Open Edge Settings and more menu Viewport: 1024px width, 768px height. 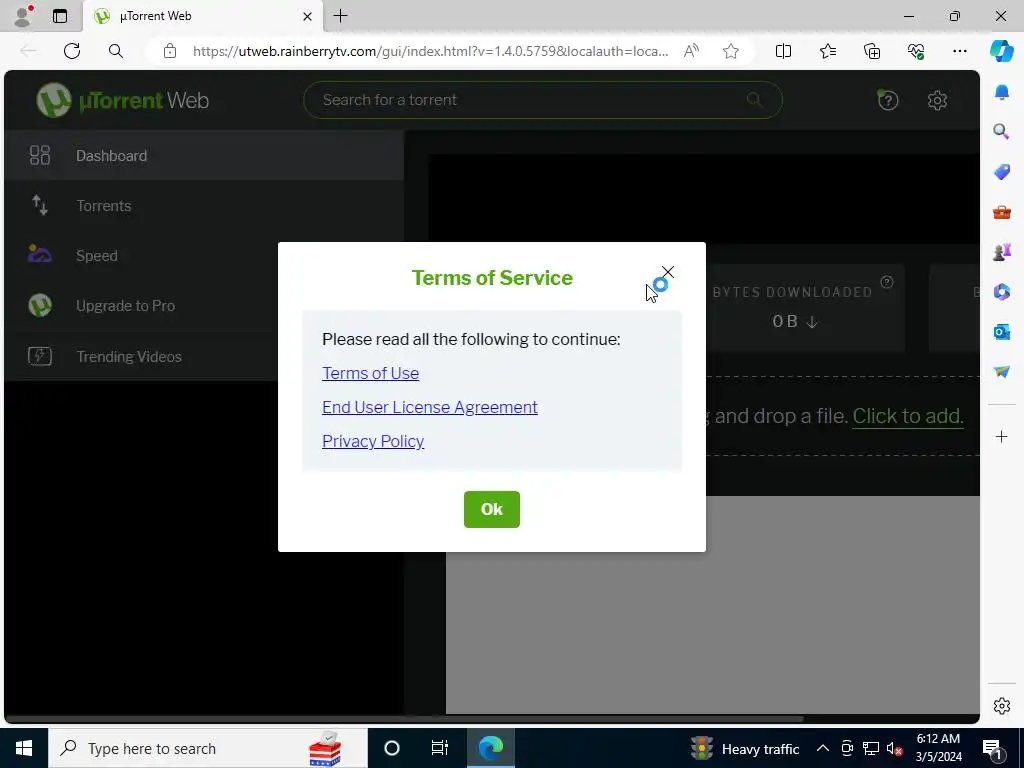[959, 51]
